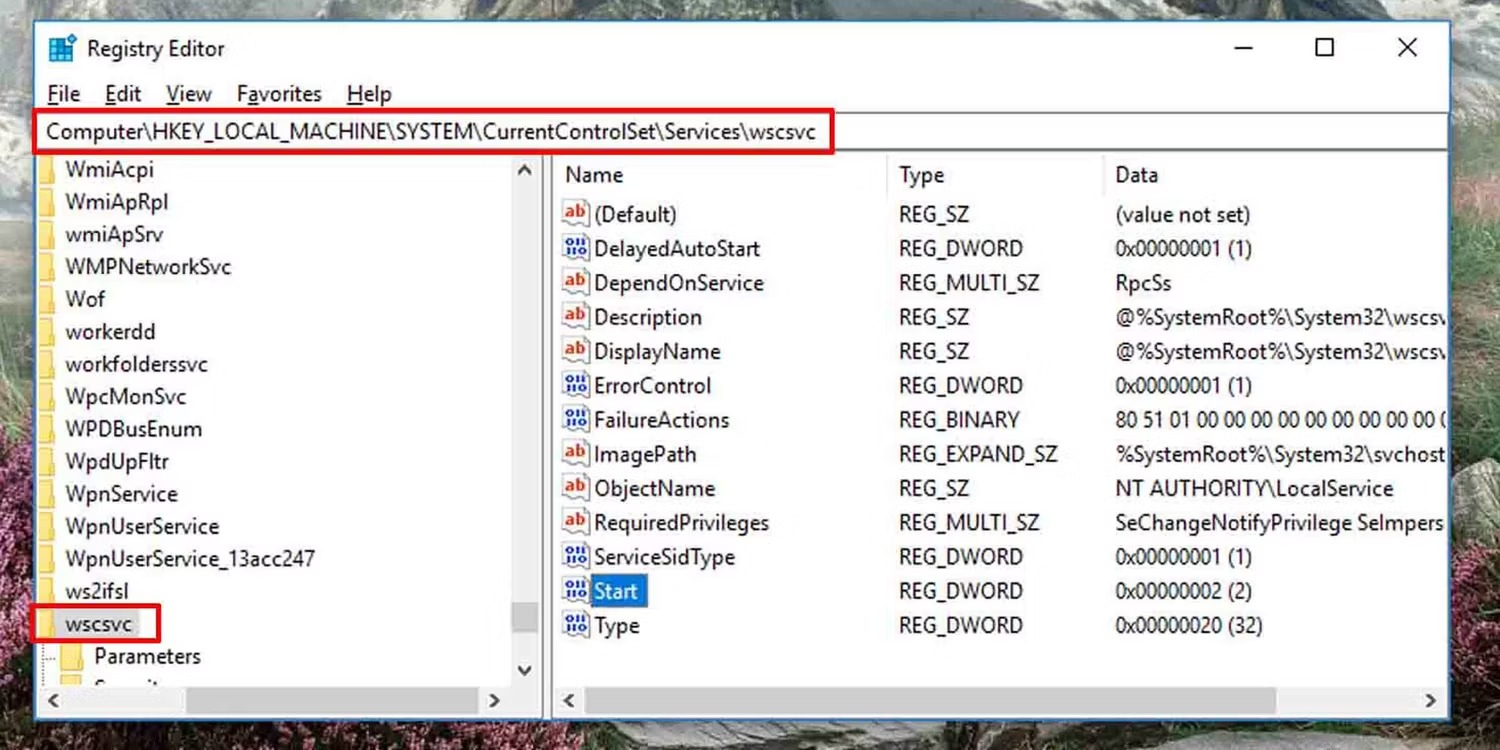Click the DisplayName string value icon
Image resolution: width=1500 pixels, height=750 pixels.
pos(576,351)
